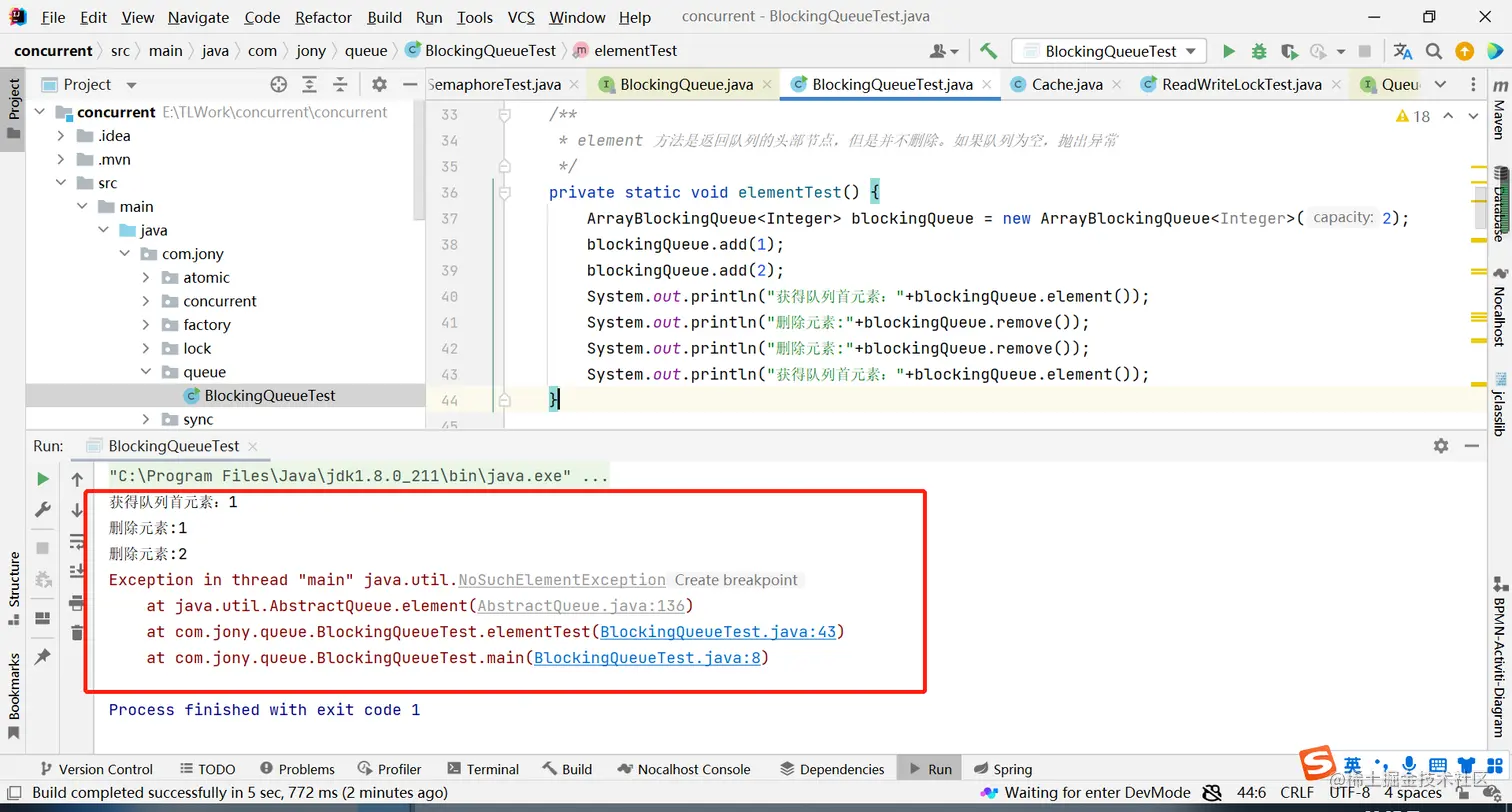Open the Navigate menu
The image size is (1512, 812).
(x=198, y=17)
